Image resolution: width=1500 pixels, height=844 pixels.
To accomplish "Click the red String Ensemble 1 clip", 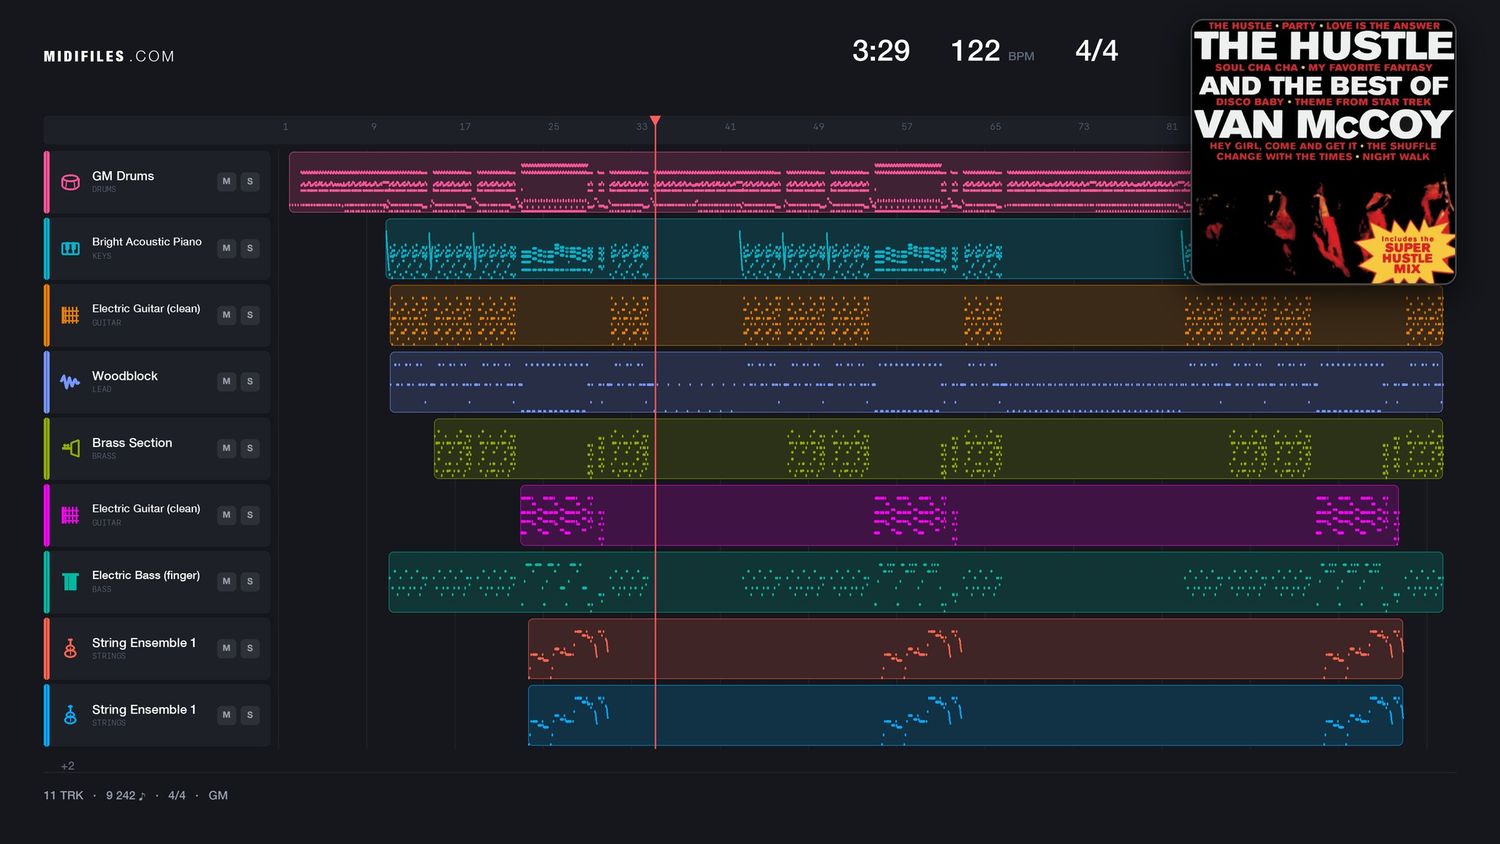I will [965, 649].
